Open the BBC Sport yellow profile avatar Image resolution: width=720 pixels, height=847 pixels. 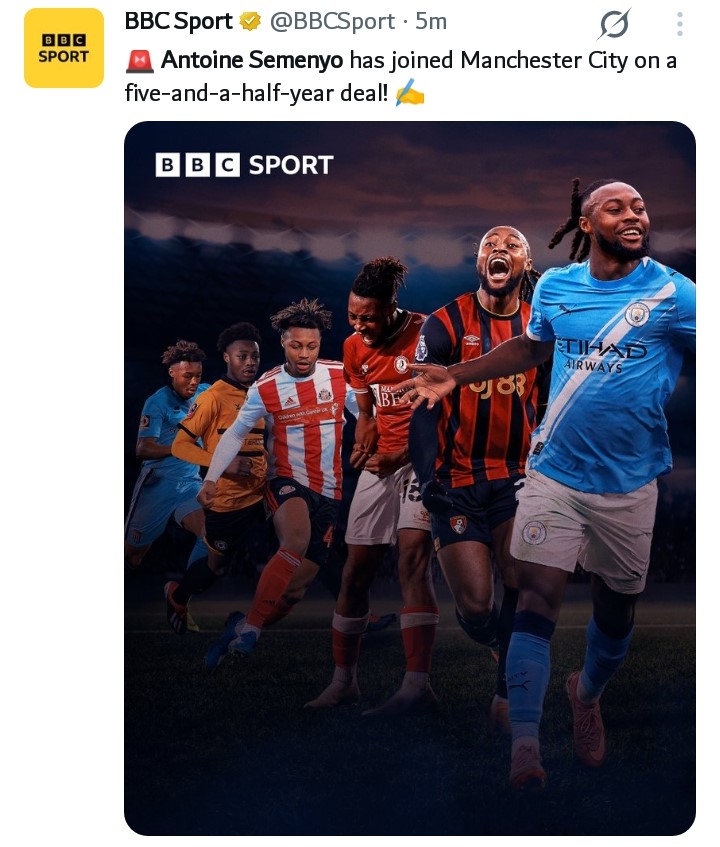[64, 48]
